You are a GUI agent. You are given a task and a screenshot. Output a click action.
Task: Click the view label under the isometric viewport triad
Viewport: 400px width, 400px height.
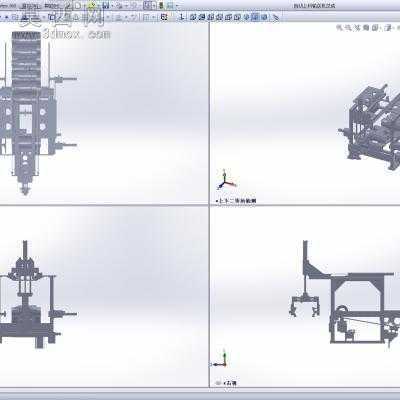(x=236, y=201)
